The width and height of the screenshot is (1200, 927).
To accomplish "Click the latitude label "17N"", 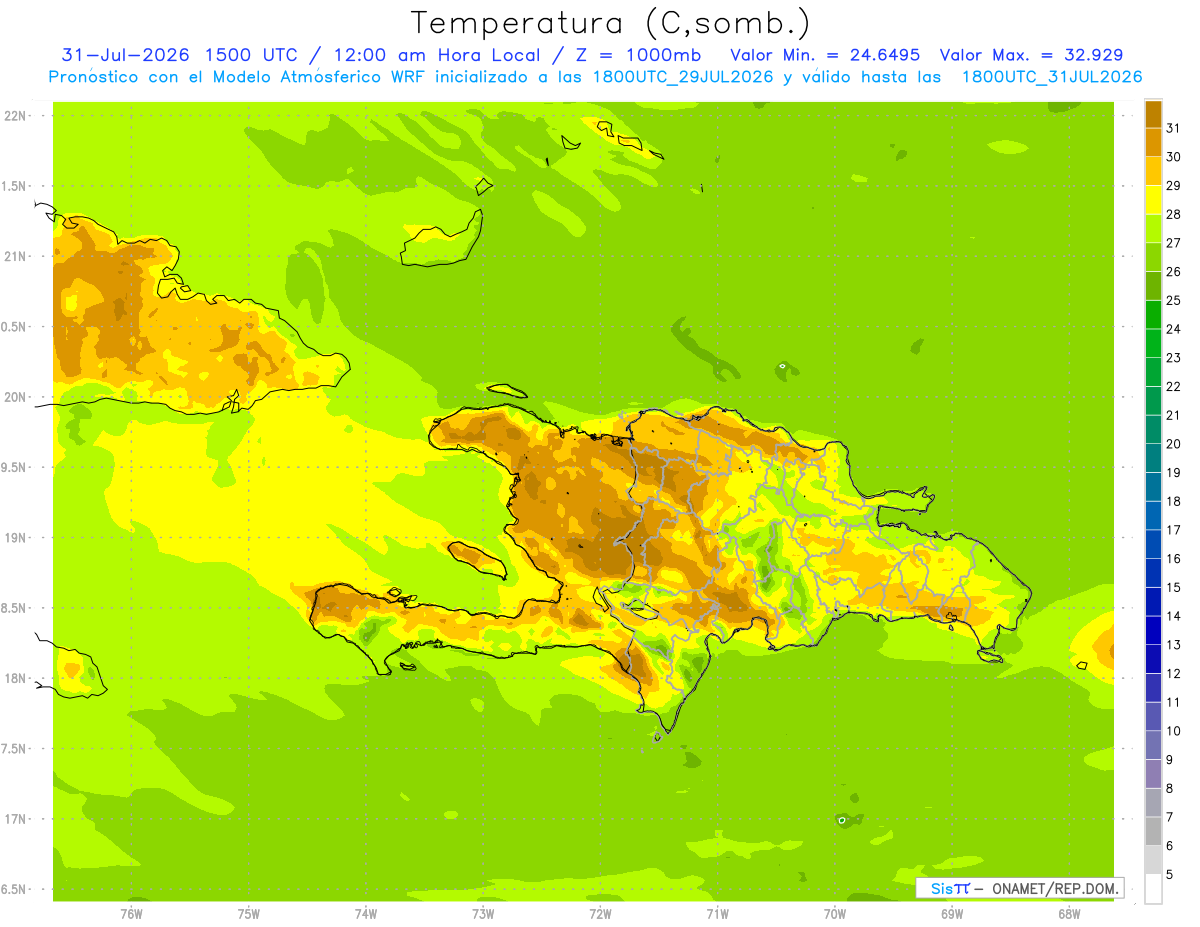I will [x=15, y=819].
